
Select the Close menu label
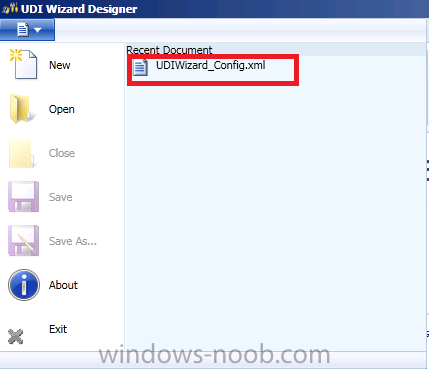[x=62, y=153]
